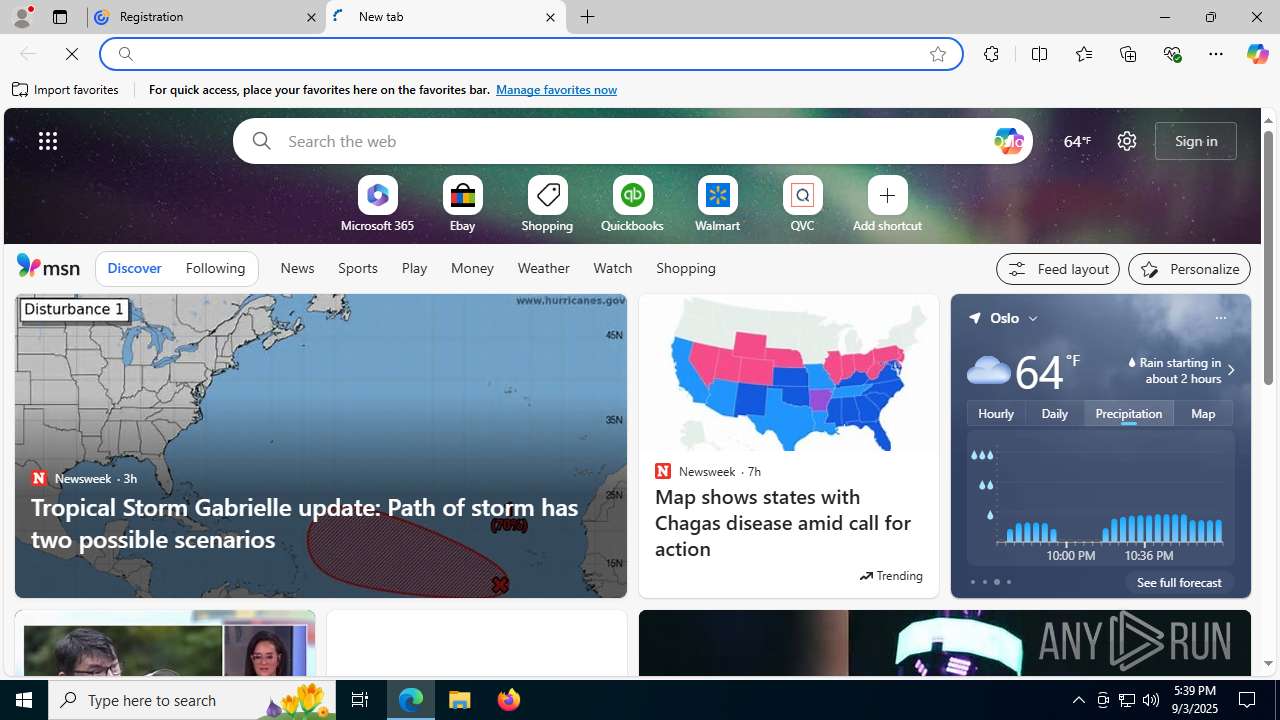The width and height of the screenshot is (1280, 720).
Task: Switch weather card to Map tab
Action: (1203, 413)
